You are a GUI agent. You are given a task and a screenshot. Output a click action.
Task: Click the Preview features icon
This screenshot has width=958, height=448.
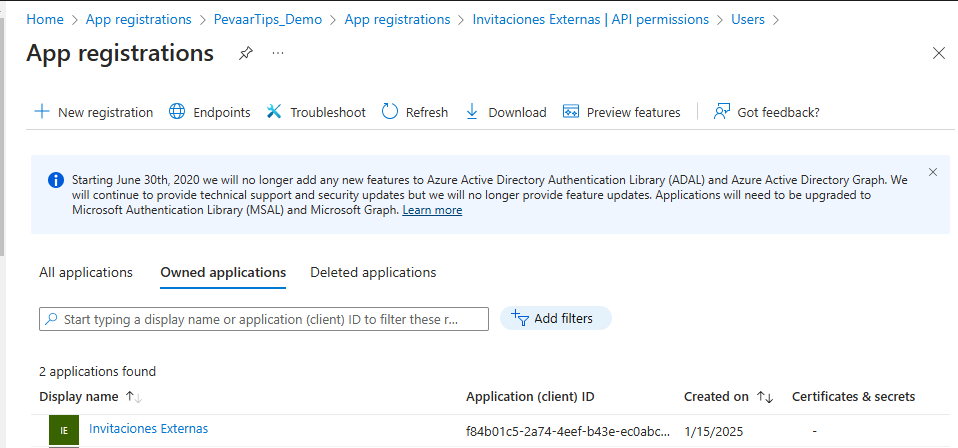pos(571,112)
